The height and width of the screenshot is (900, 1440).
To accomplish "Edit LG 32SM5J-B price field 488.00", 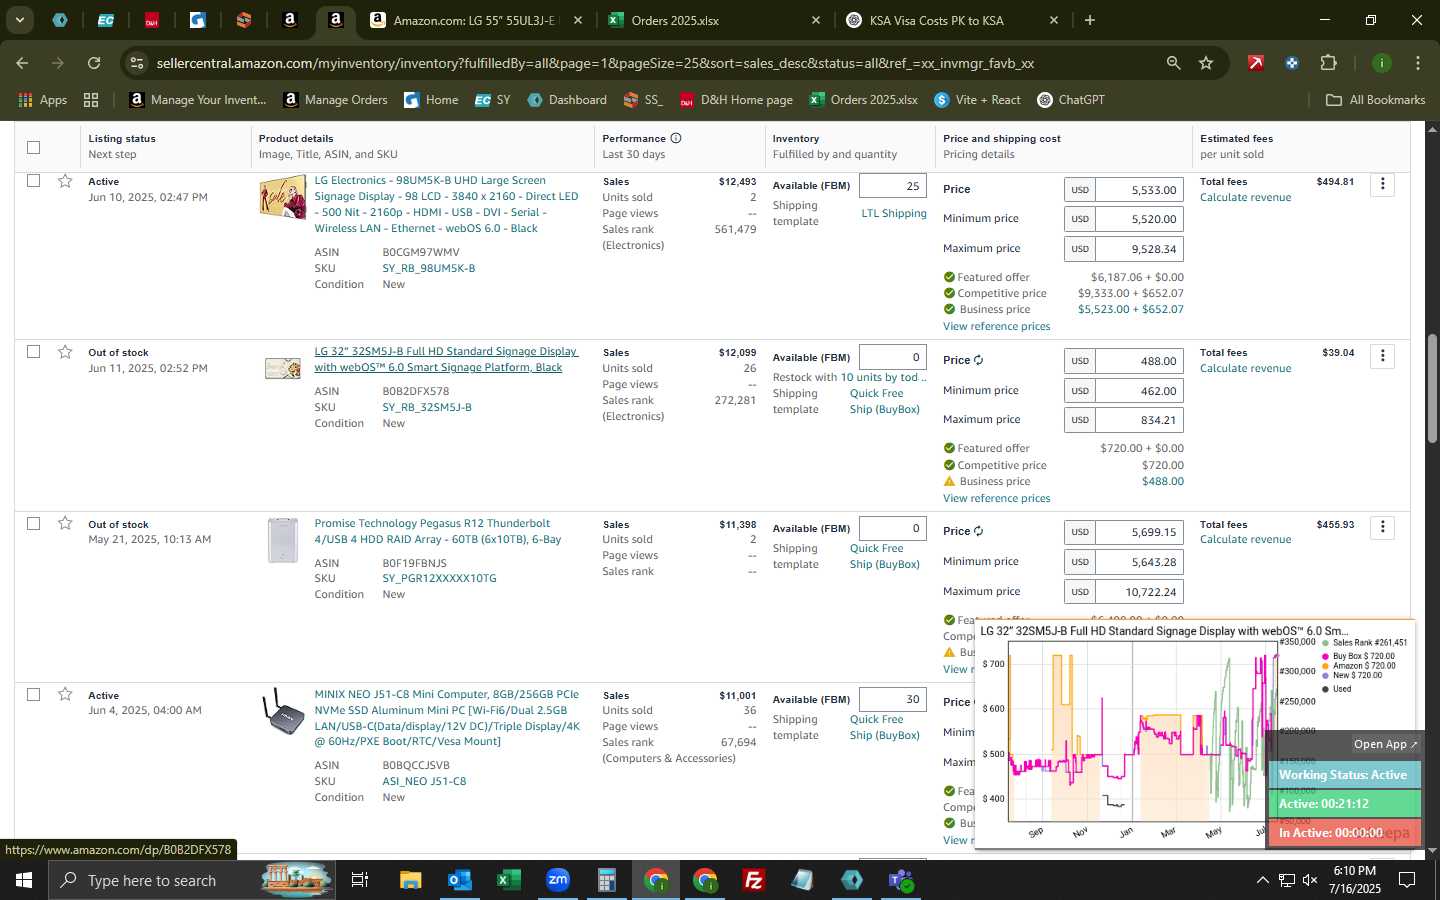I will pos(1139,361).
